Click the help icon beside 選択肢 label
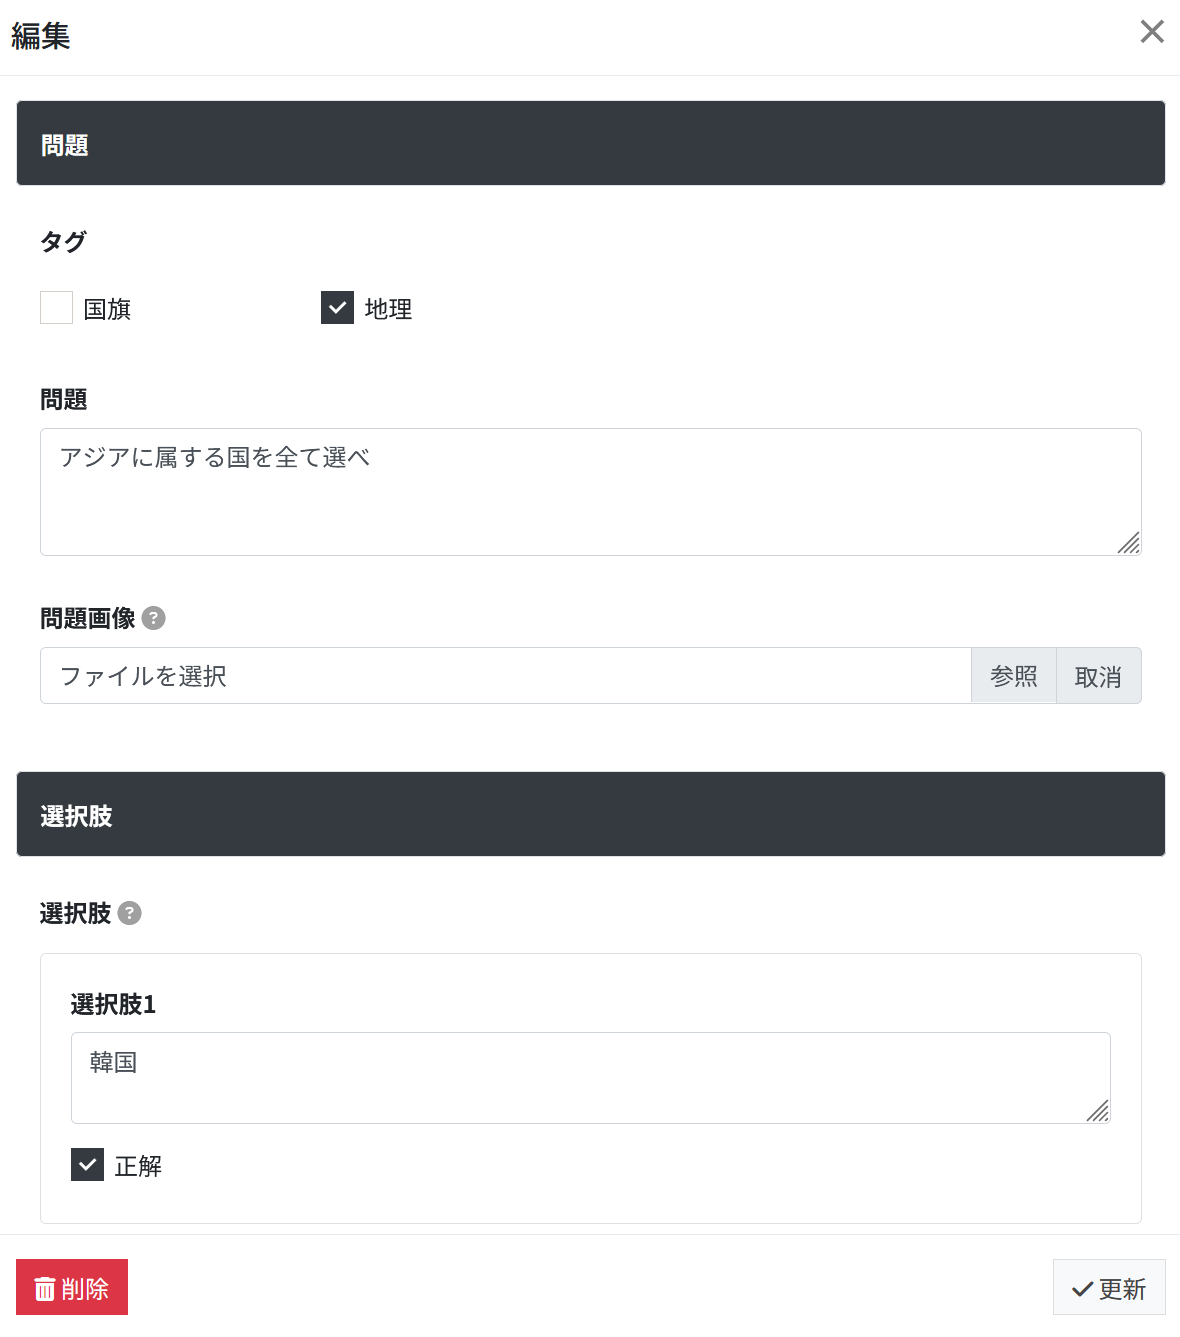The height and width of the screenshot is (1337, 1180). pyautogui.click(x=129, y=913)
